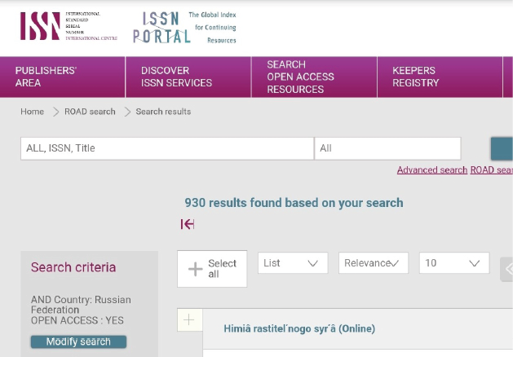513x368 pixels.
Task: Collapse side panel with right edge arrow
Action: [507, 269]
